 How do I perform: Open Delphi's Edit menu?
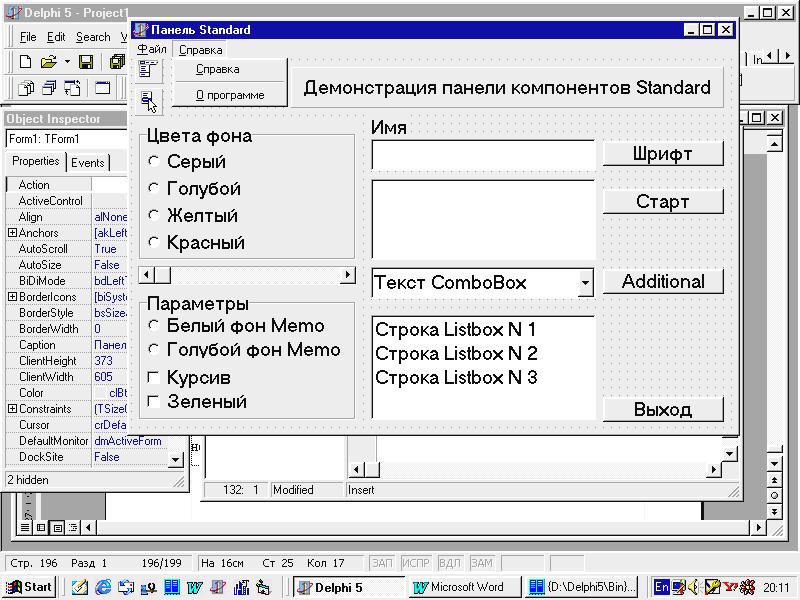tap(56, 37)
